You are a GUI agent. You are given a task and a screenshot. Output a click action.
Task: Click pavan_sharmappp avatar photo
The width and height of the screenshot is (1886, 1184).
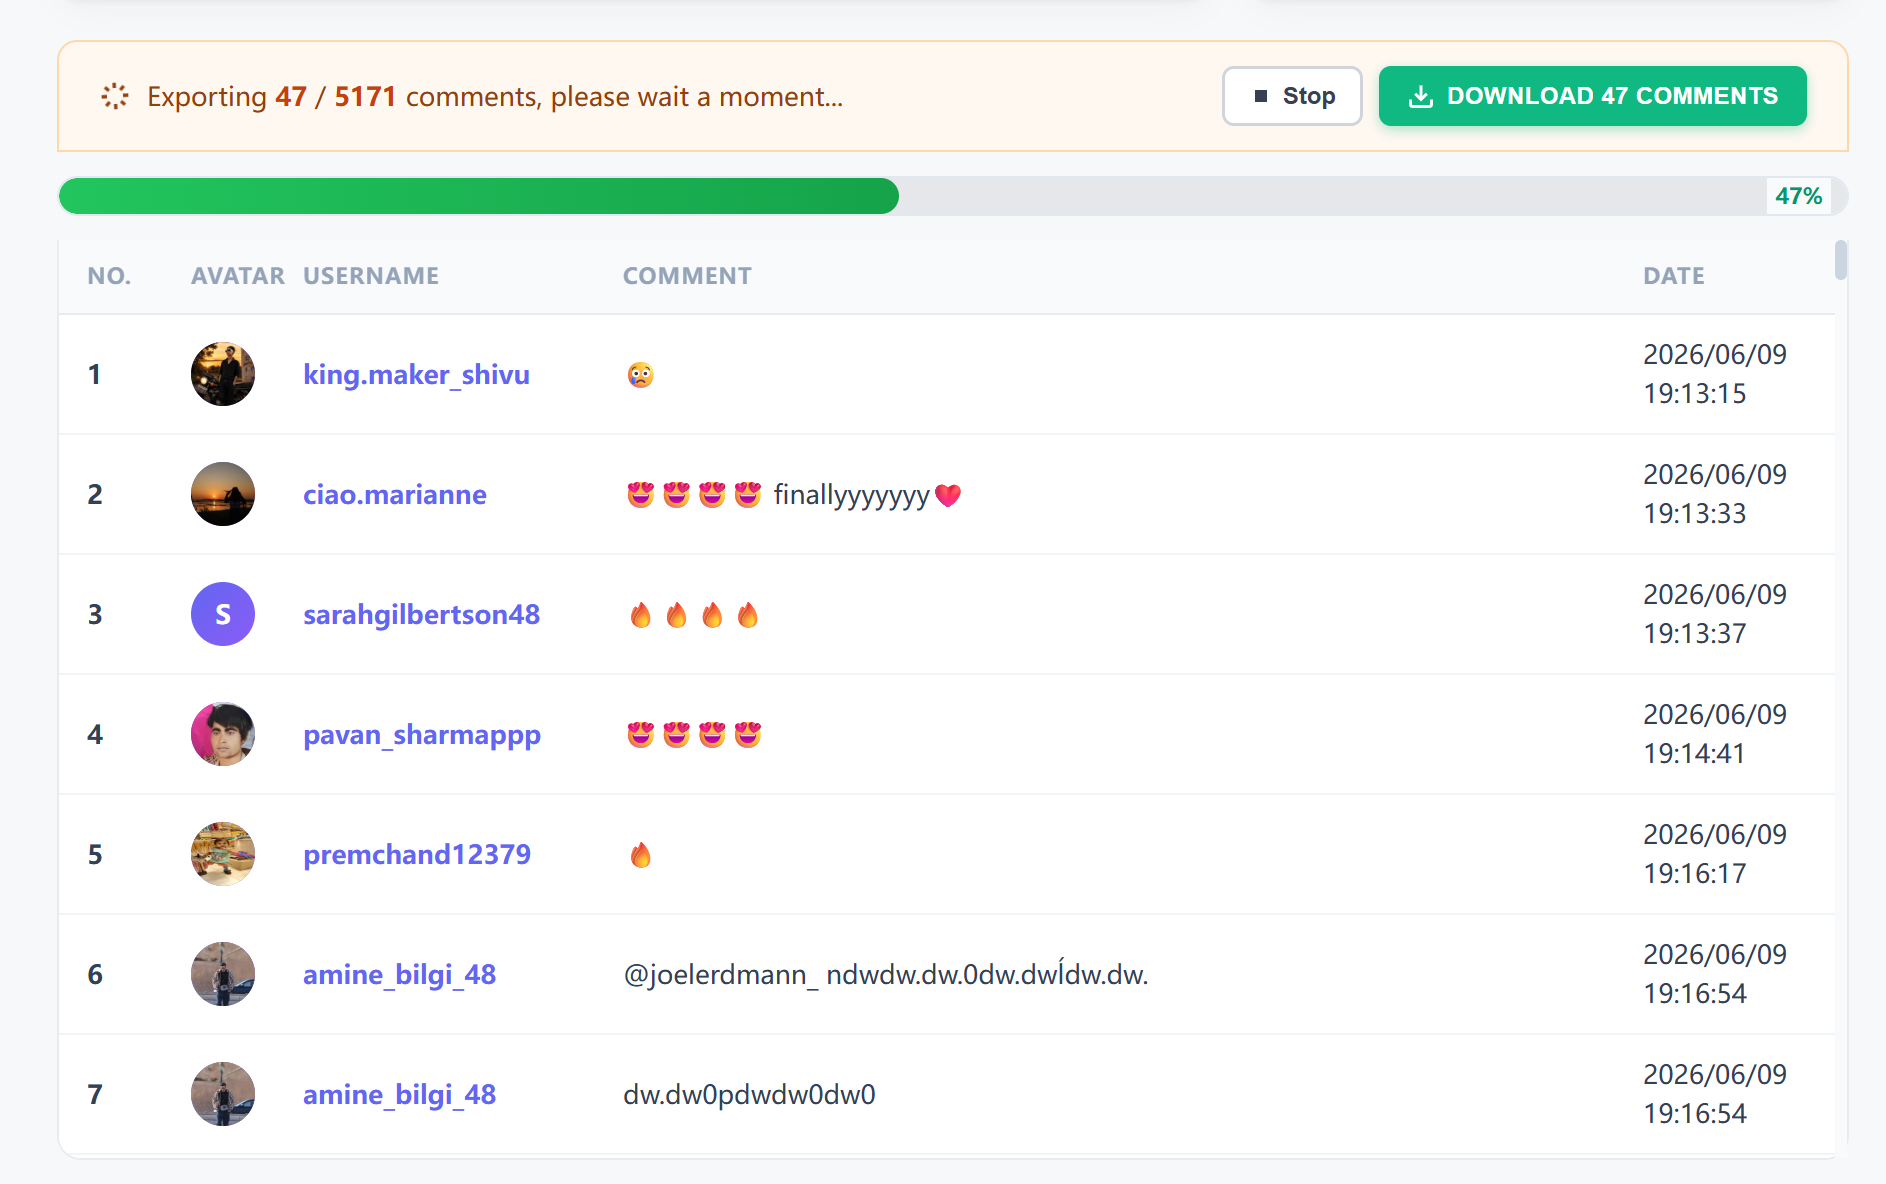pos(223,734)
